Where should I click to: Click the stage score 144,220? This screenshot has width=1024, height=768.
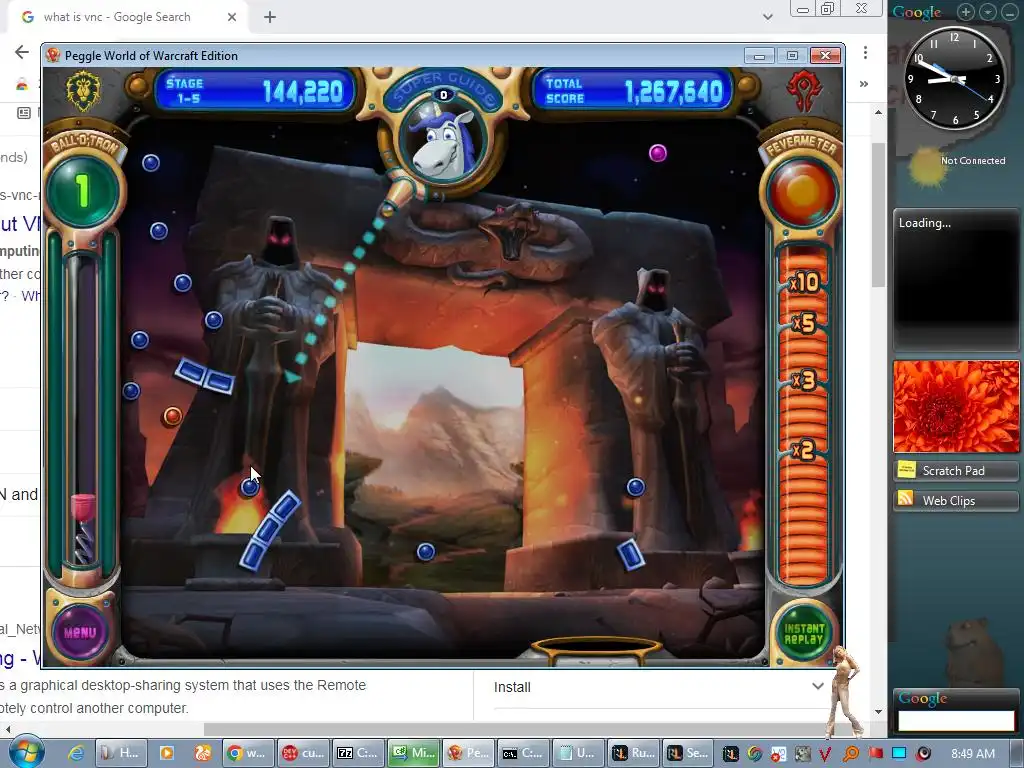[303, 91]
